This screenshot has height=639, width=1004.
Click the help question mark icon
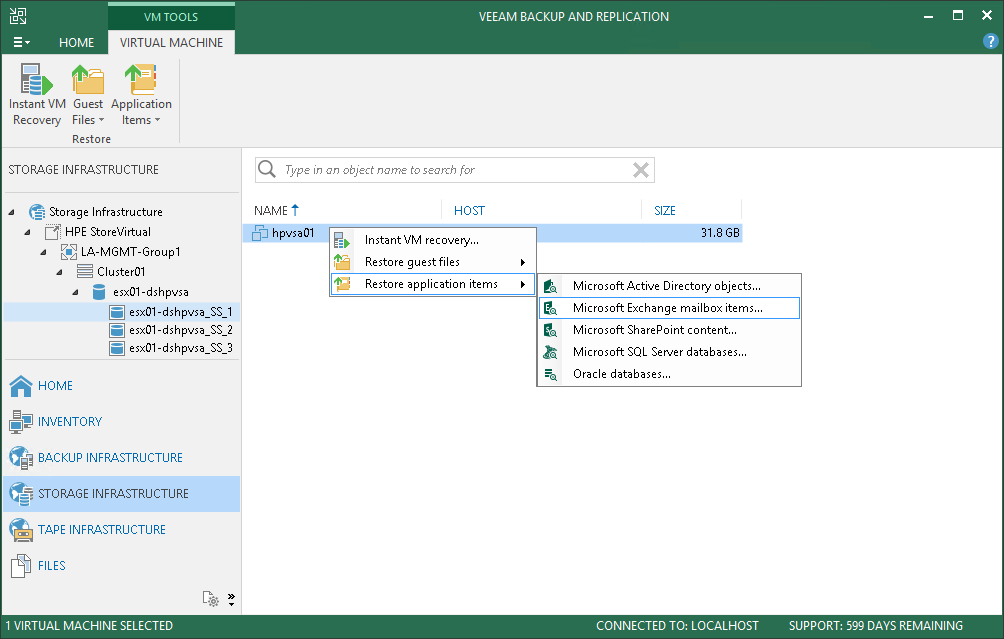990,42
